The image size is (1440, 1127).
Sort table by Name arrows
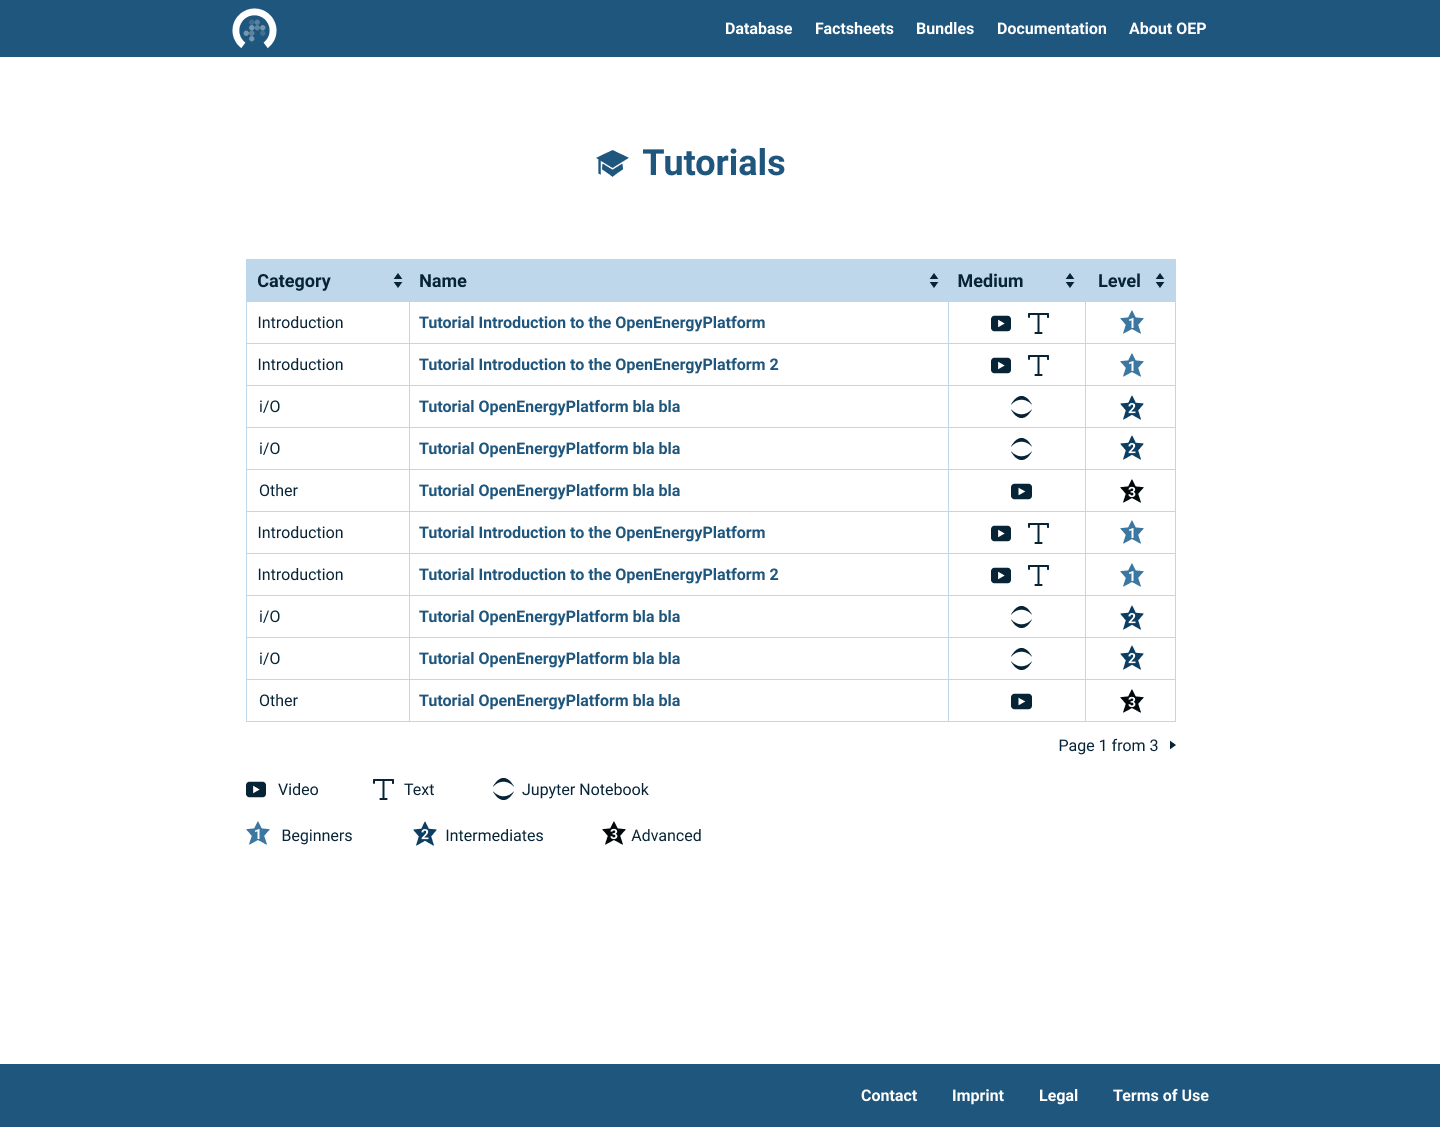click(x=934, y=281)
